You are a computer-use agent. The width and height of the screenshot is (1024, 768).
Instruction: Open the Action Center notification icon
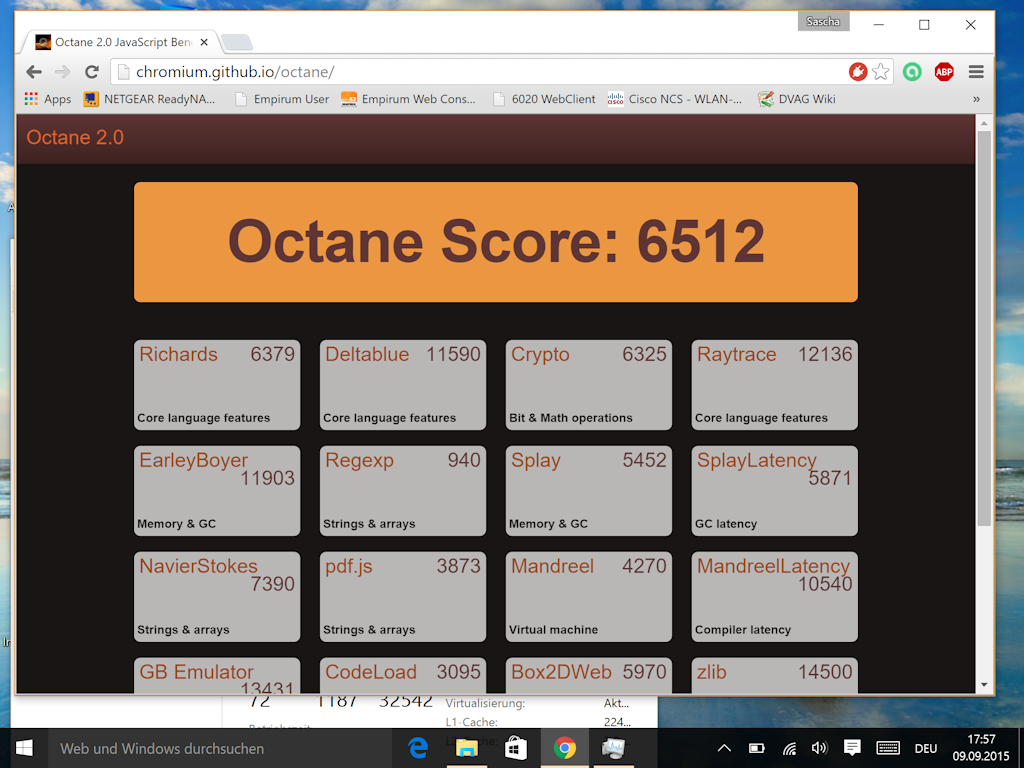pyautogui.click(x=852, y=748)
